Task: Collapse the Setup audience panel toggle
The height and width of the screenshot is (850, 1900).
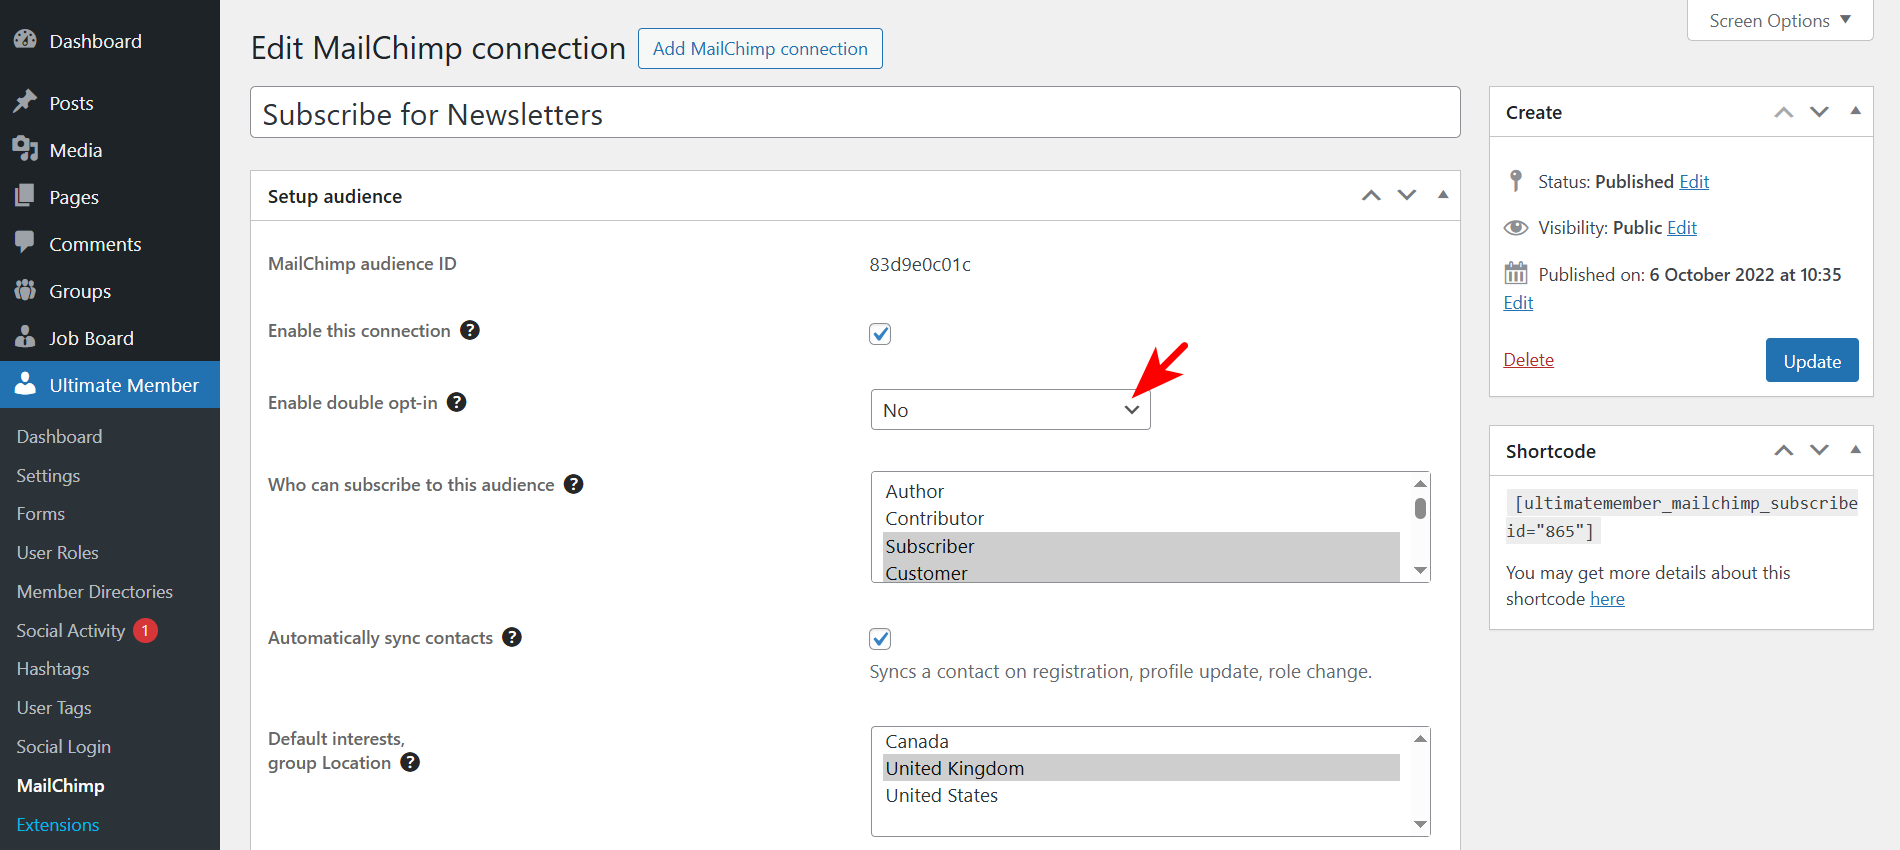Action: [x=1443, y=196]
